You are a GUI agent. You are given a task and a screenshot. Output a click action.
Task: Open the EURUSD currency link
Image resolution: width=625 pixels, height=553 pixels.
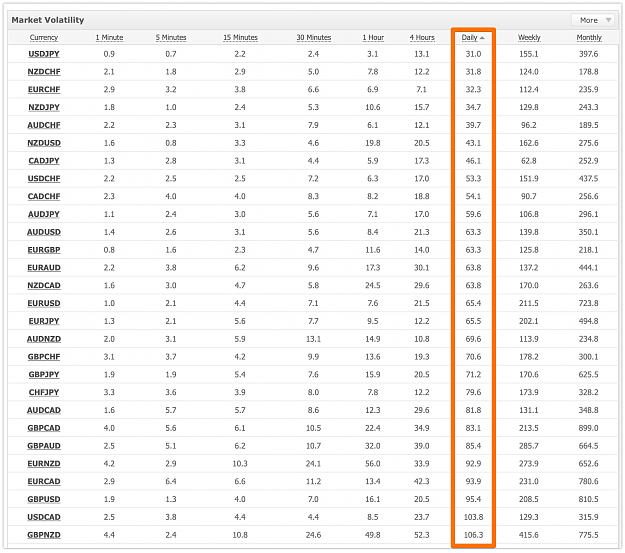44,303
